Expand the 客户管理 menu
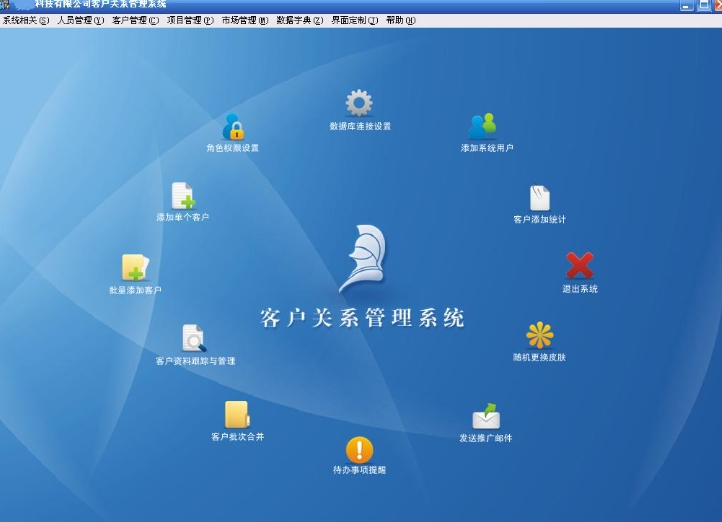 coord(135,20)
